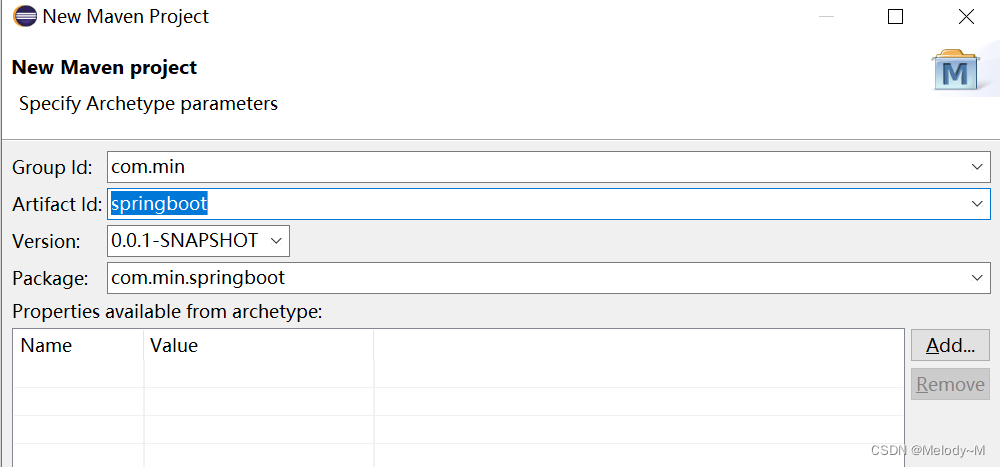Expand the Artifact Id dropdown arrow
1000x467 pixels.
click(976, 204)
